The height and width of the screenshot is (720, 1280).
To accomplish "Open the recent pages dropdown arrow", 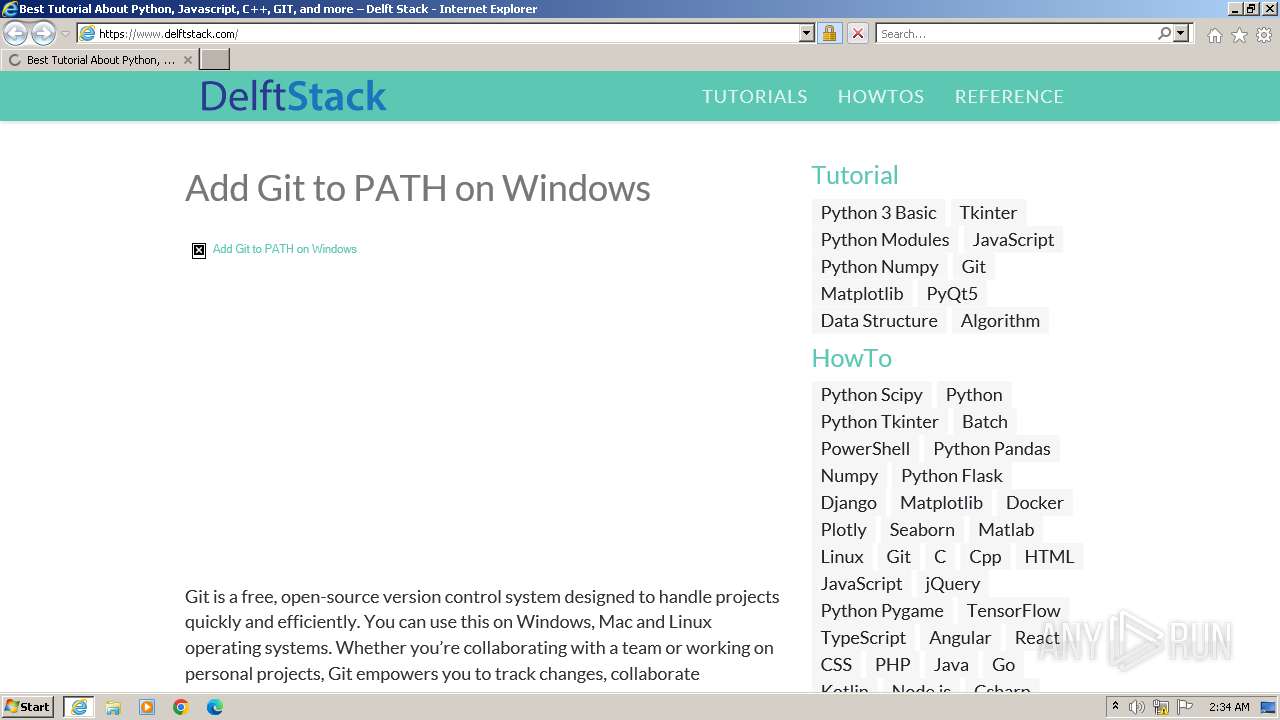I will (65, 34).
